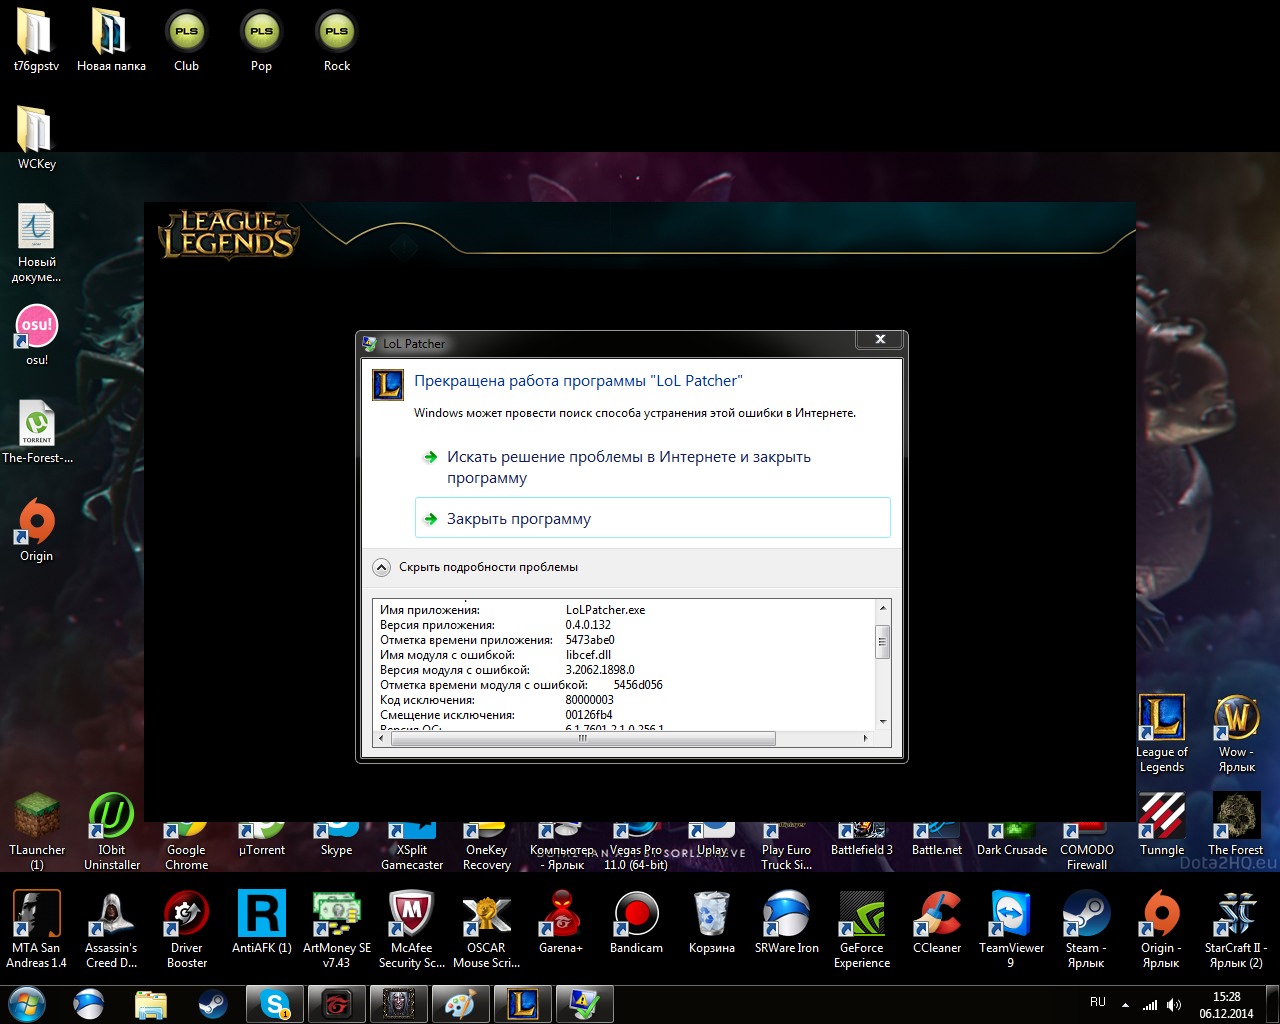Open the volume control in system tray
This screenshot has height=1024, width=1280.
(x=1174, y=1004)
